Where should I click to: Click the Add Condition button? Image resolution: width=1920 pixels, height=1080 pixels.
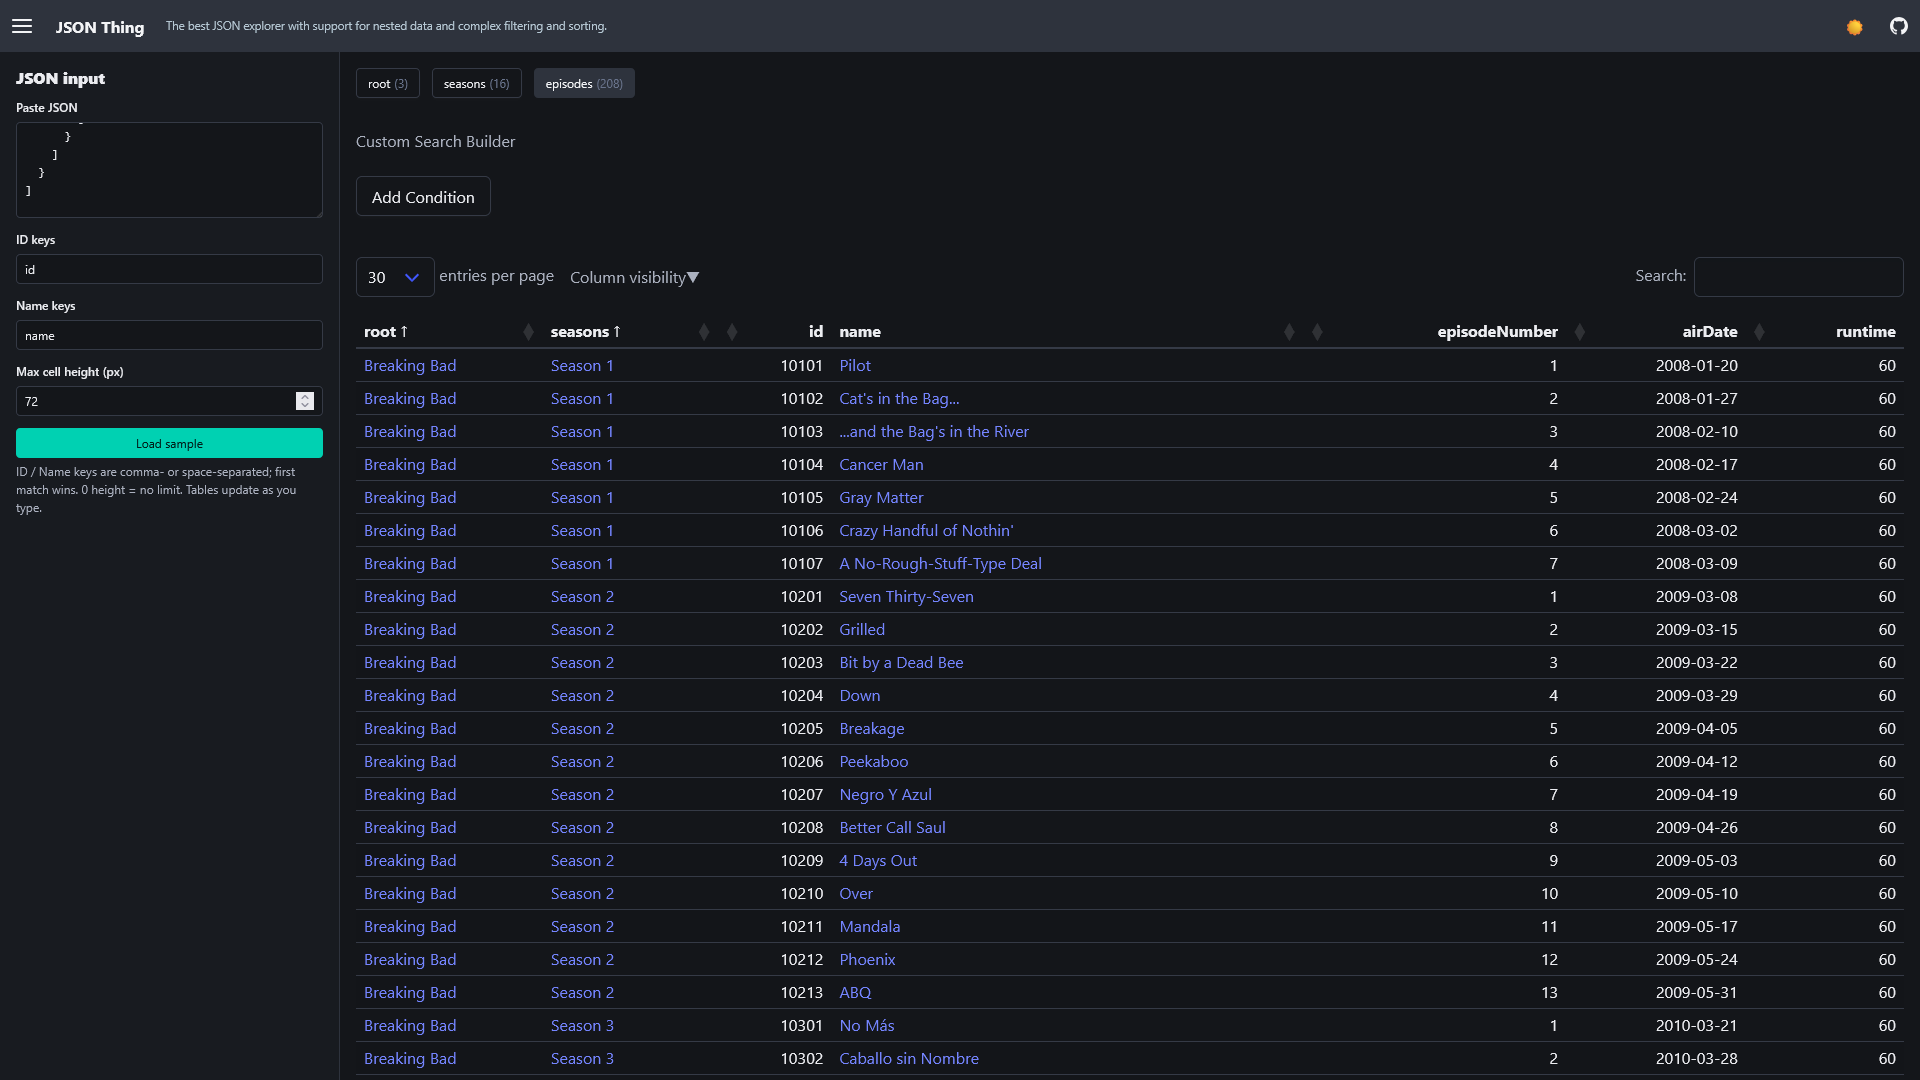tap(423, 196)
